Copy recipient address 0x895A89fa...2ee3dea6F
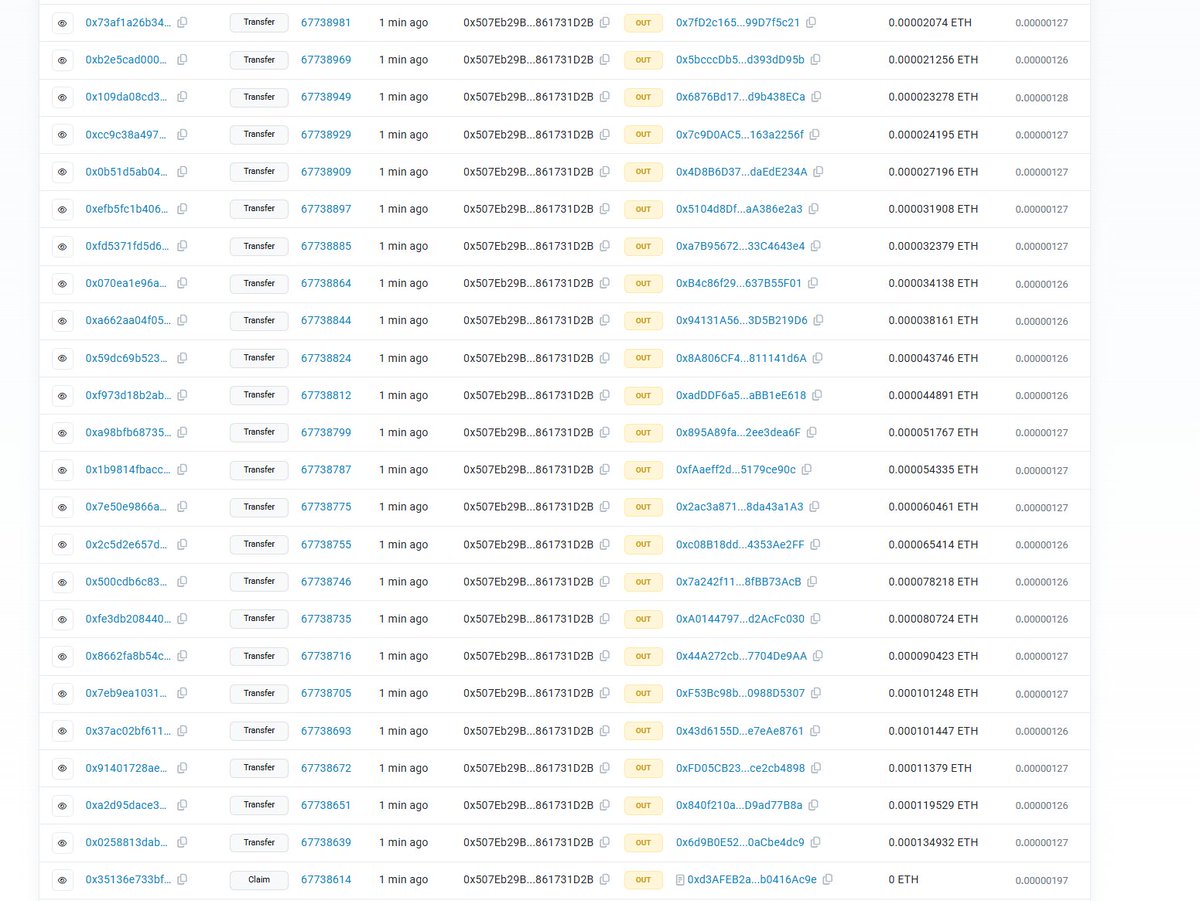This screenshot has height=901, width=1200. tap(811, 432)
